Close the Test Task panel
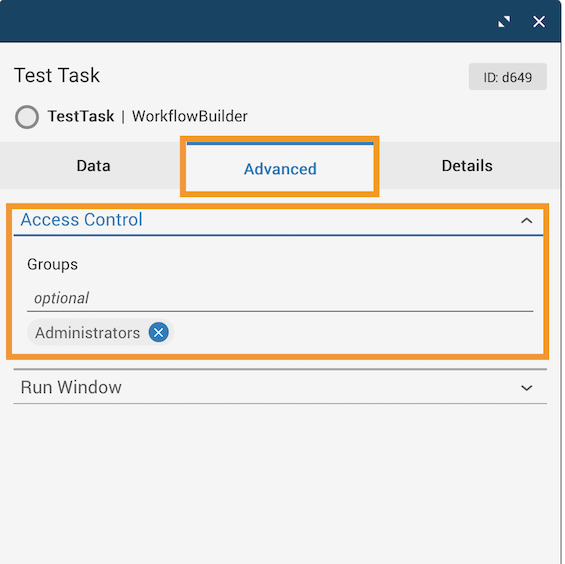Screen dimensions: 565x564 539,22
